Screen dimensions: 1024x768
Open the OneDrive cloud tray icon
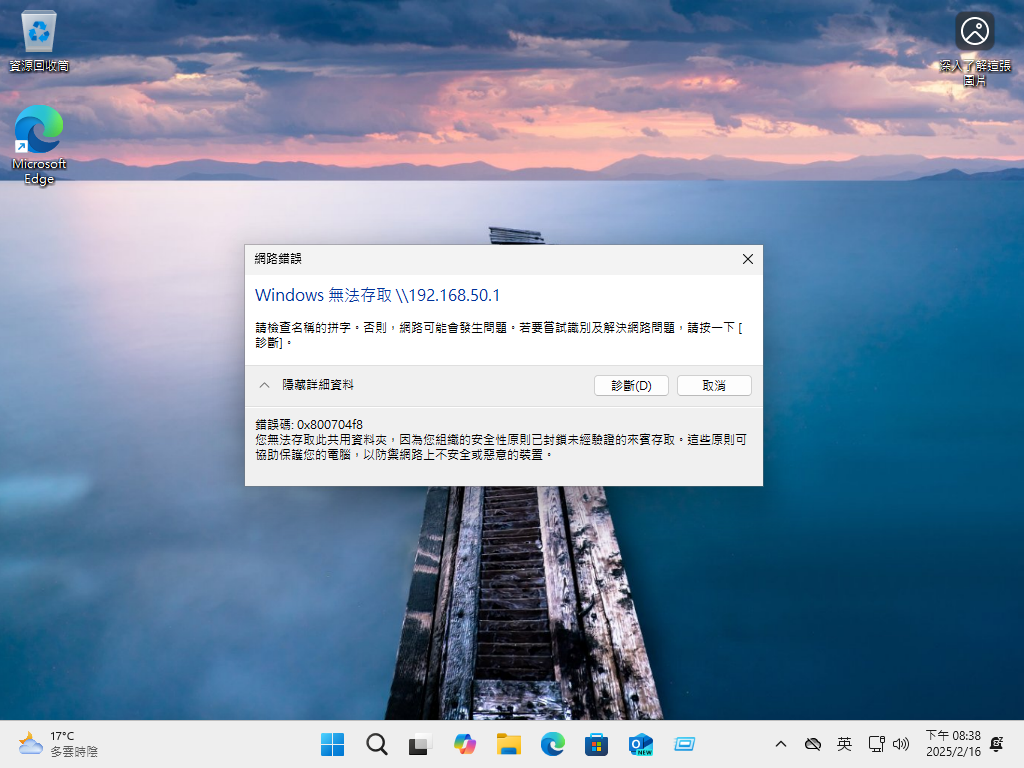(x=813, y=744)
